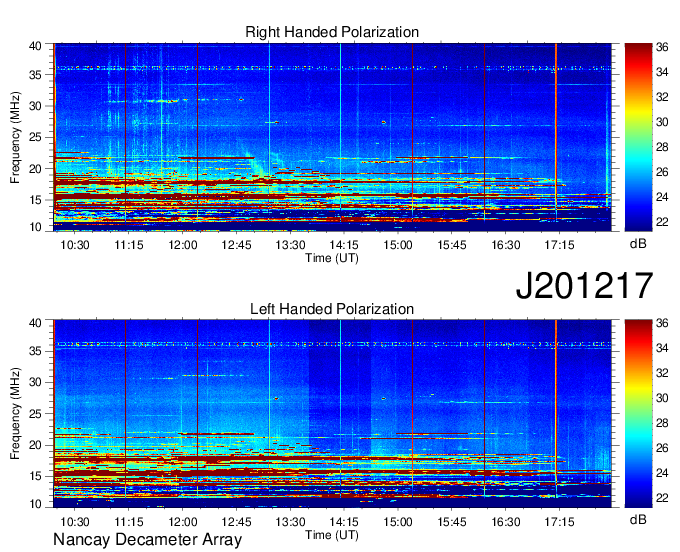Click the 14:15 tick label on the bottom plot
The height and width of the screenshot is (552, 680).
click(344, 522)
